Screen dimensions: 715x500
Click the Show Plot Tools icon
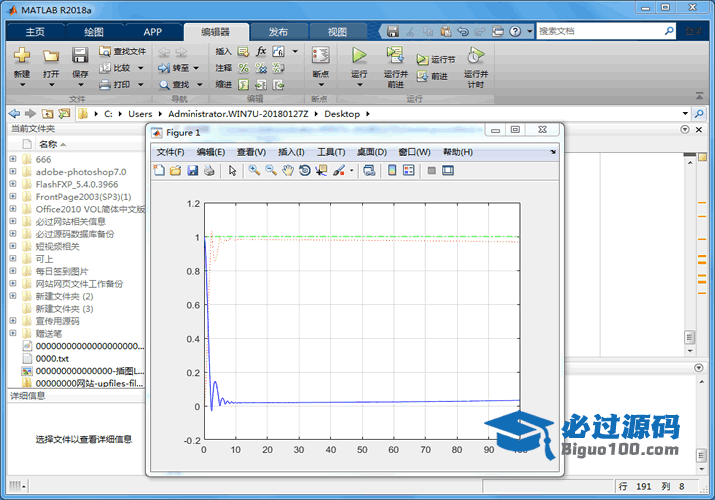(x=448, y=170)
